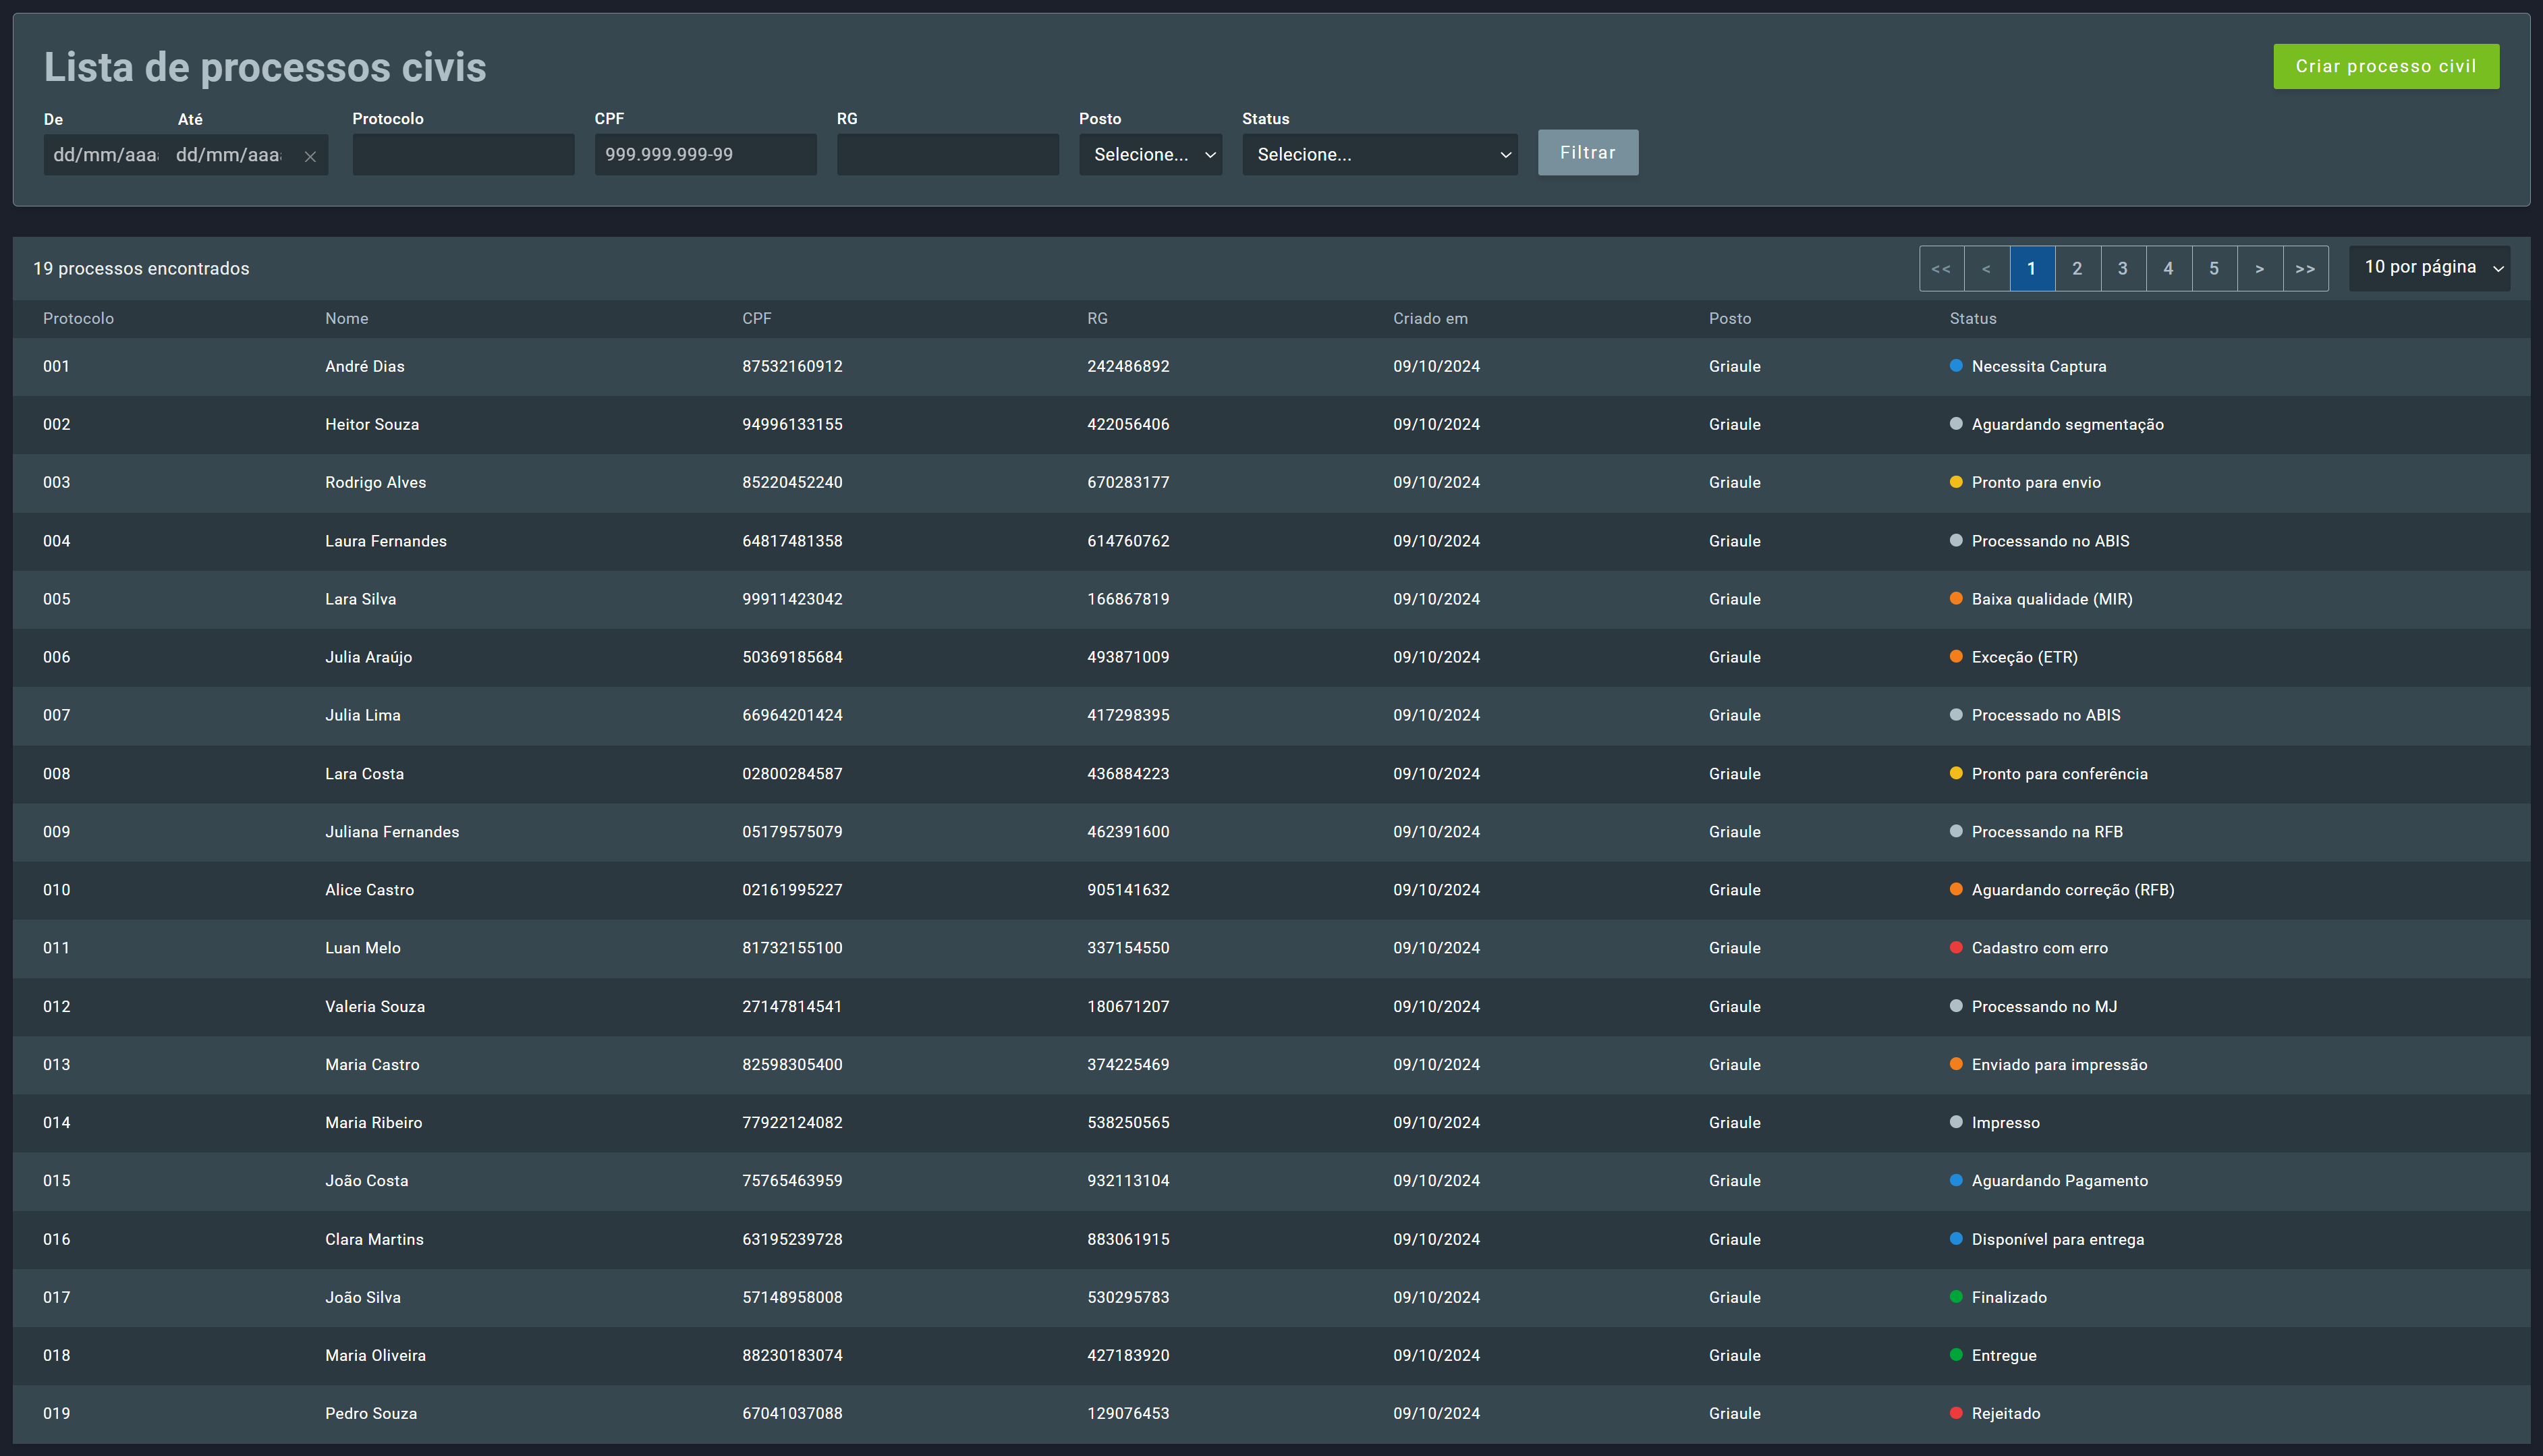Click the Nome column header
The height and width of the screenshot is (1456, 2543).
[346, 319]
